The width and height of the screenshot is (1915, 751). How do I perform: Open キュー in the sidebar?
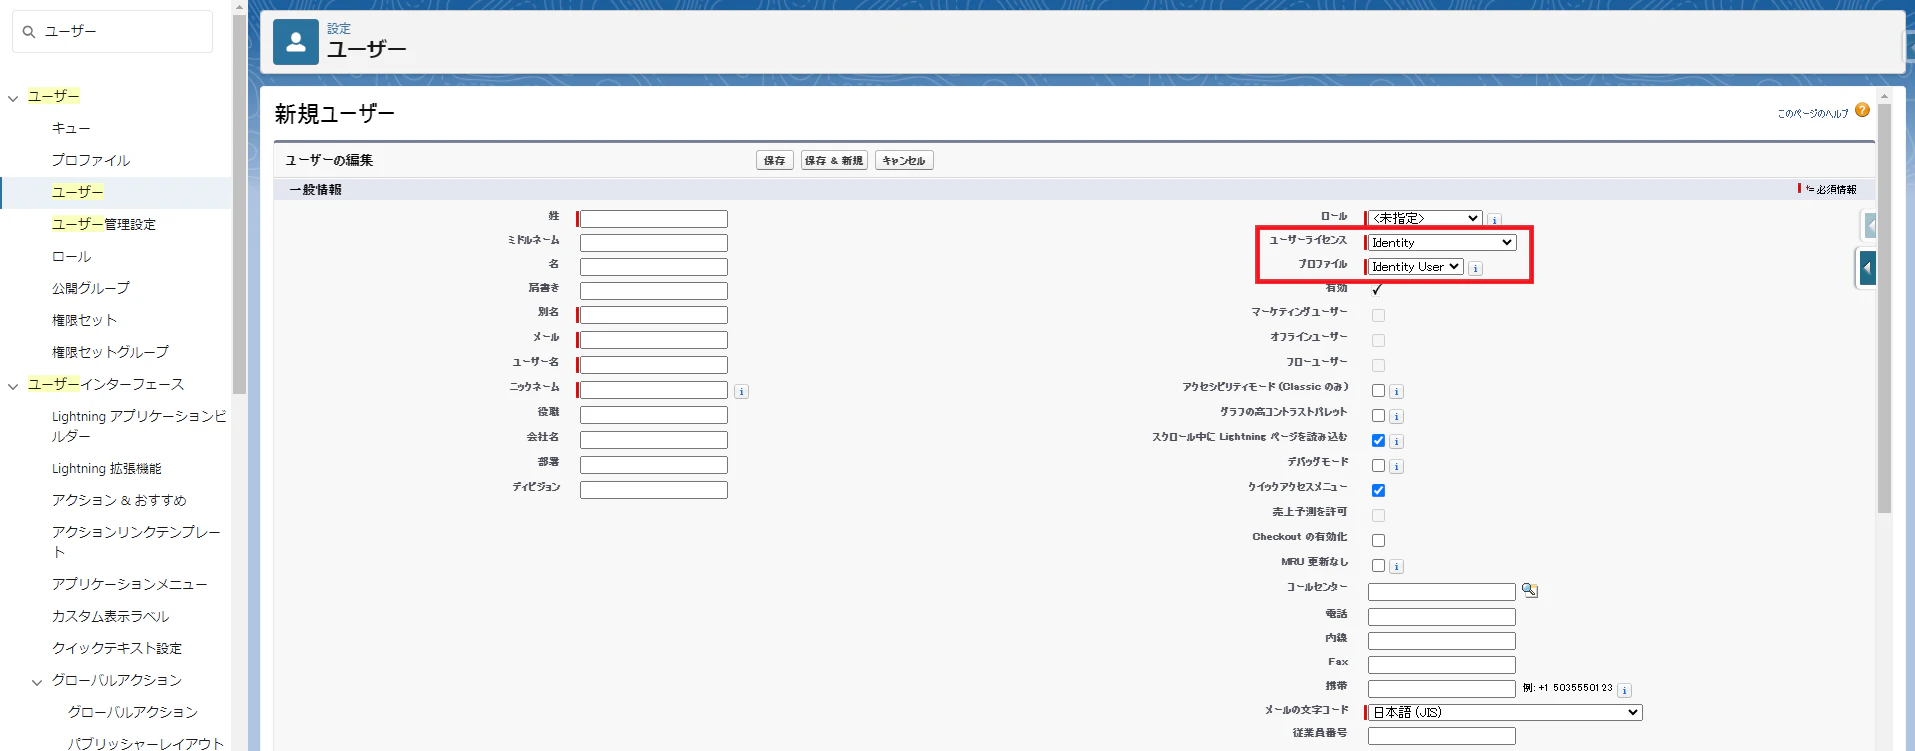(x=71, y=128)
